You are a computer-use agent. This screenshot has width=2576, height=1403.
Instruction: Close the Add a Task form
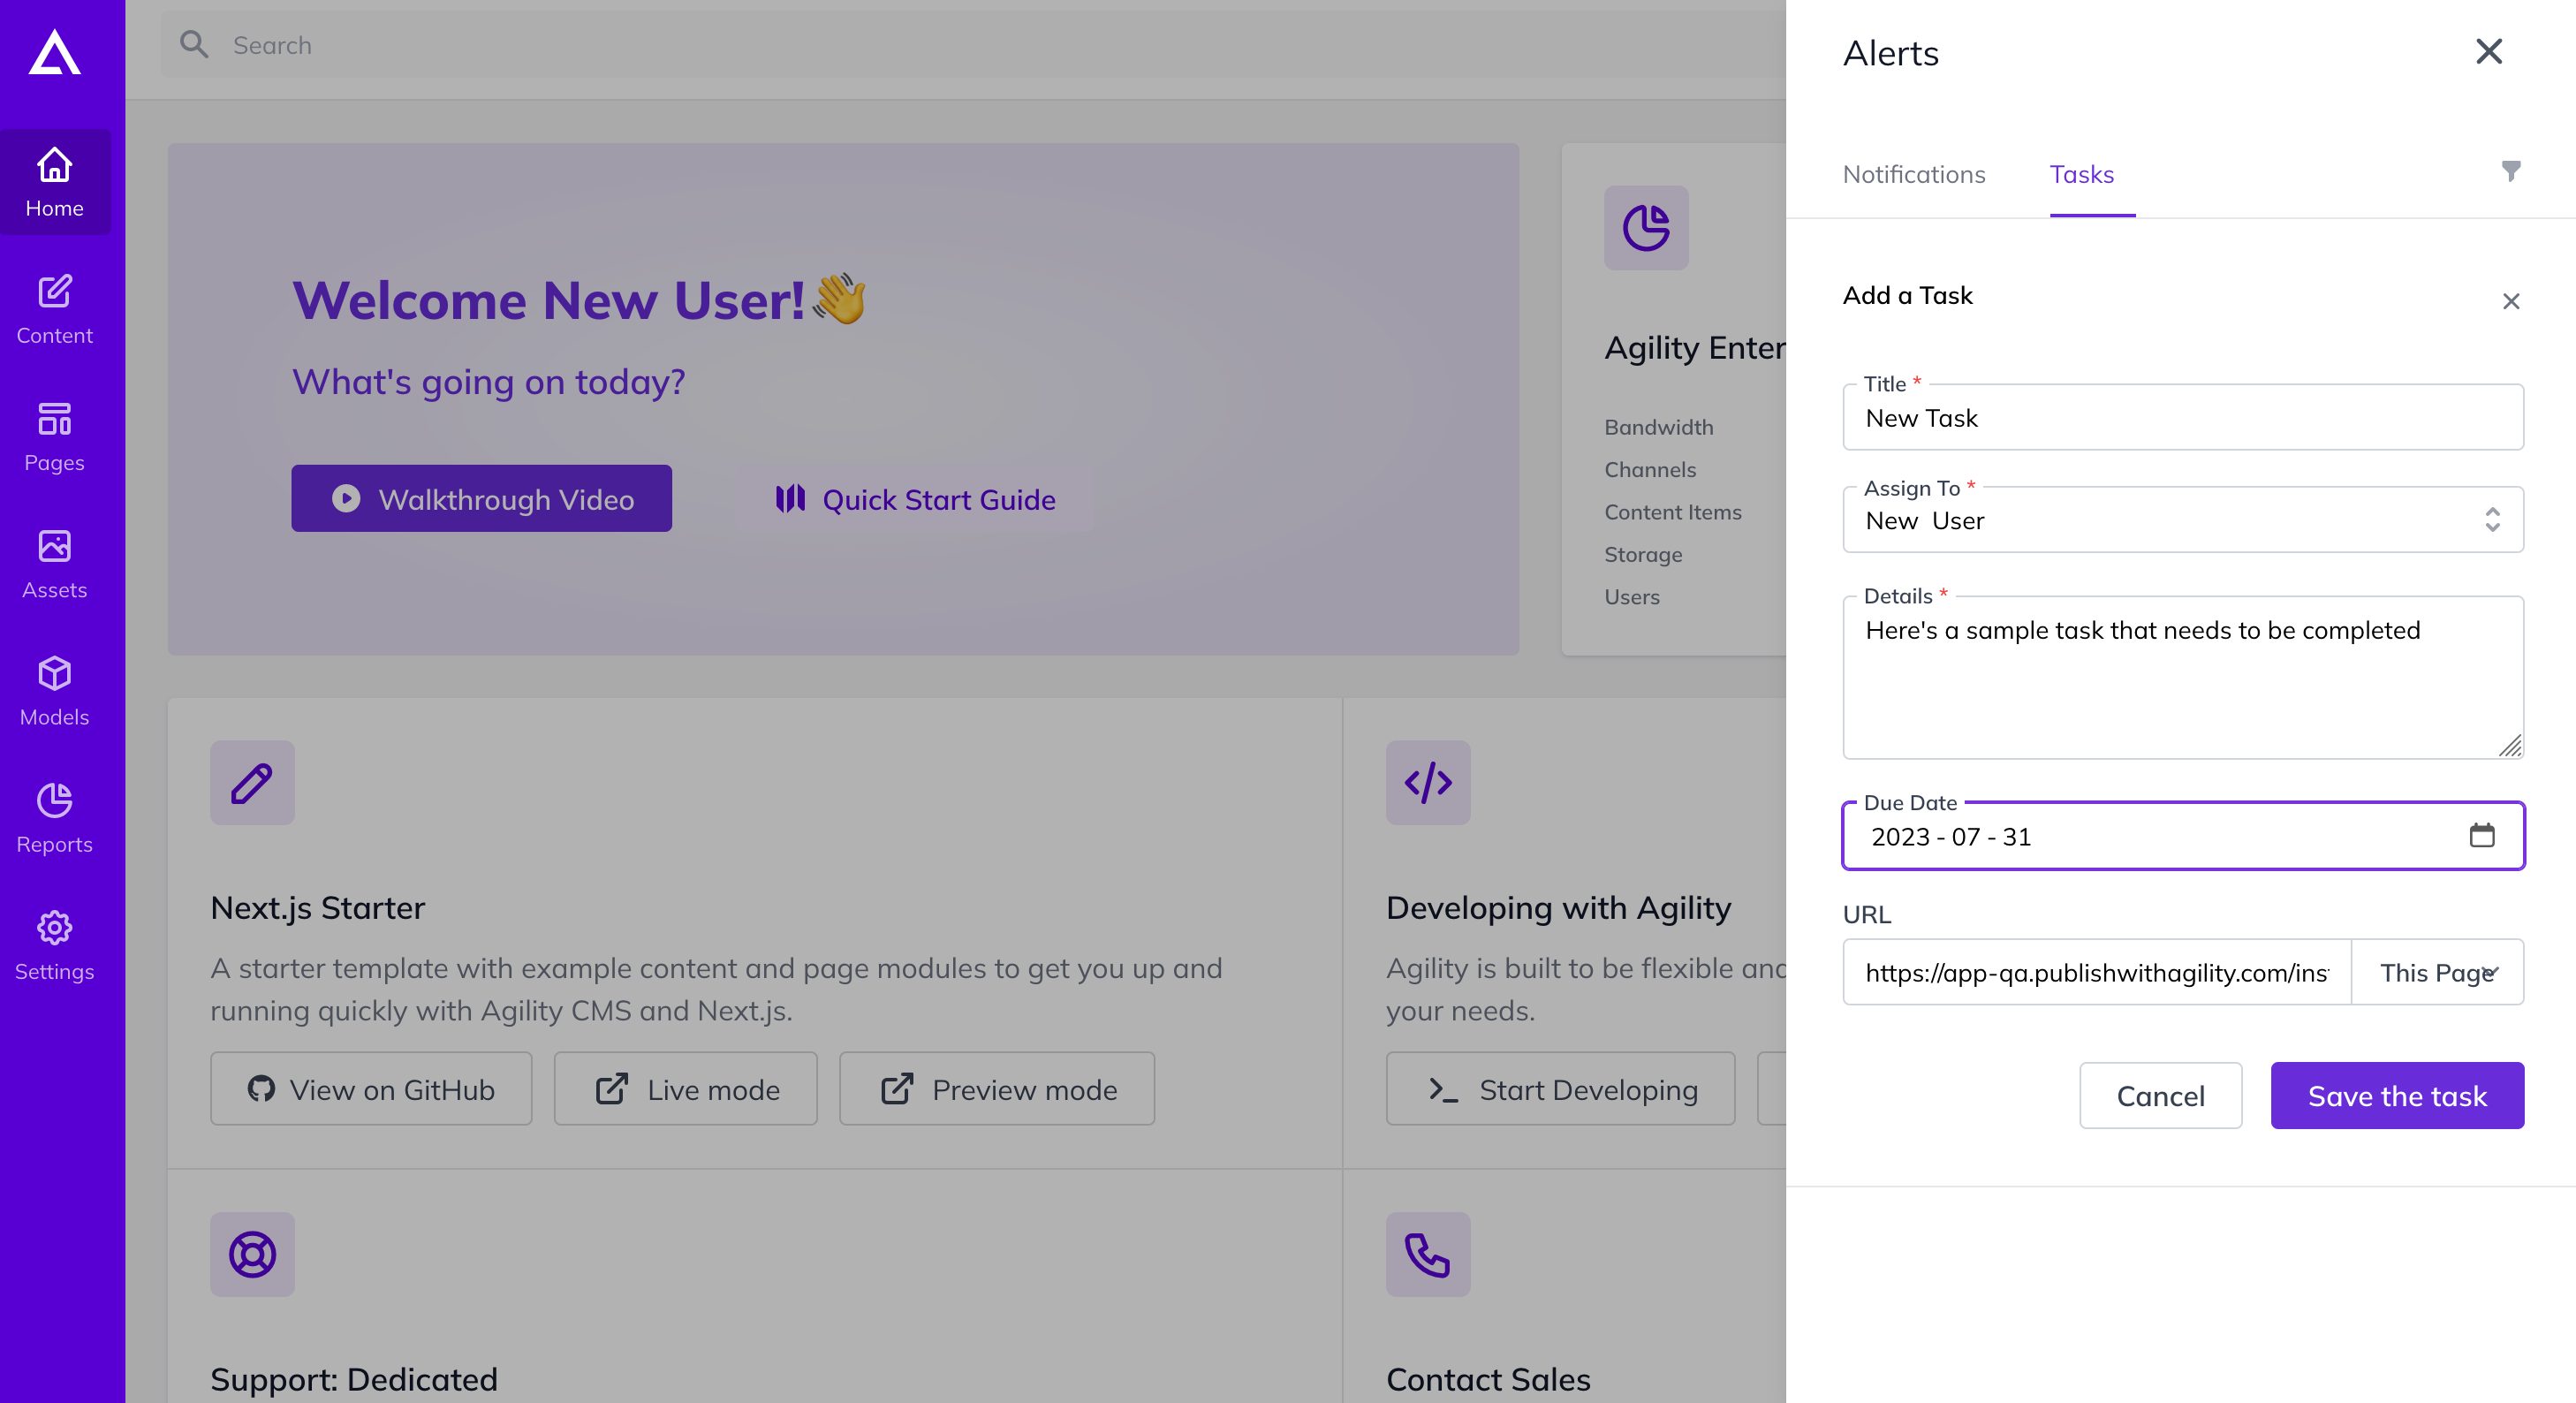tap(2511, 301)
